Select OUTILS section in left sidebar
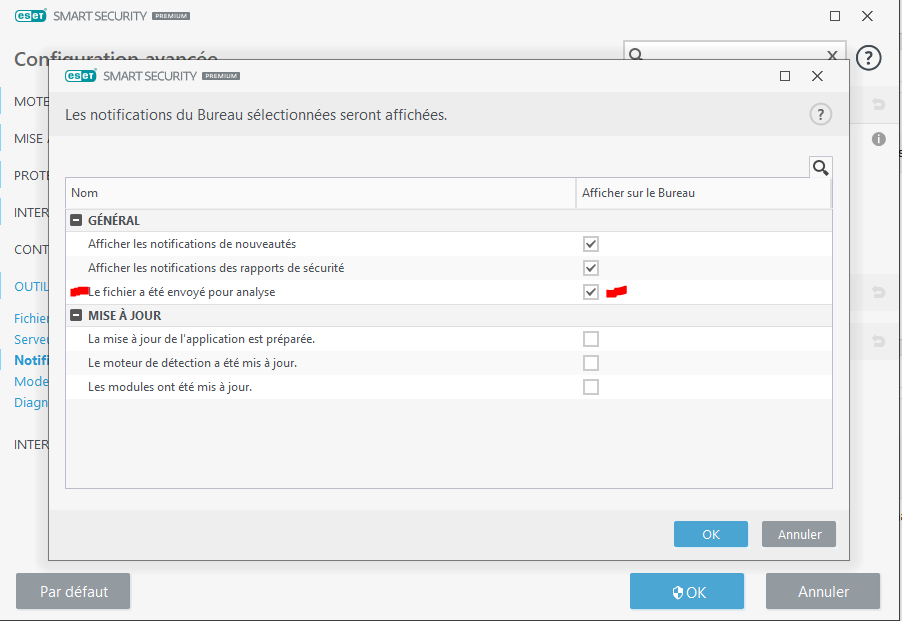The height and width of the screenshot is (621, 902). point(30,286)
